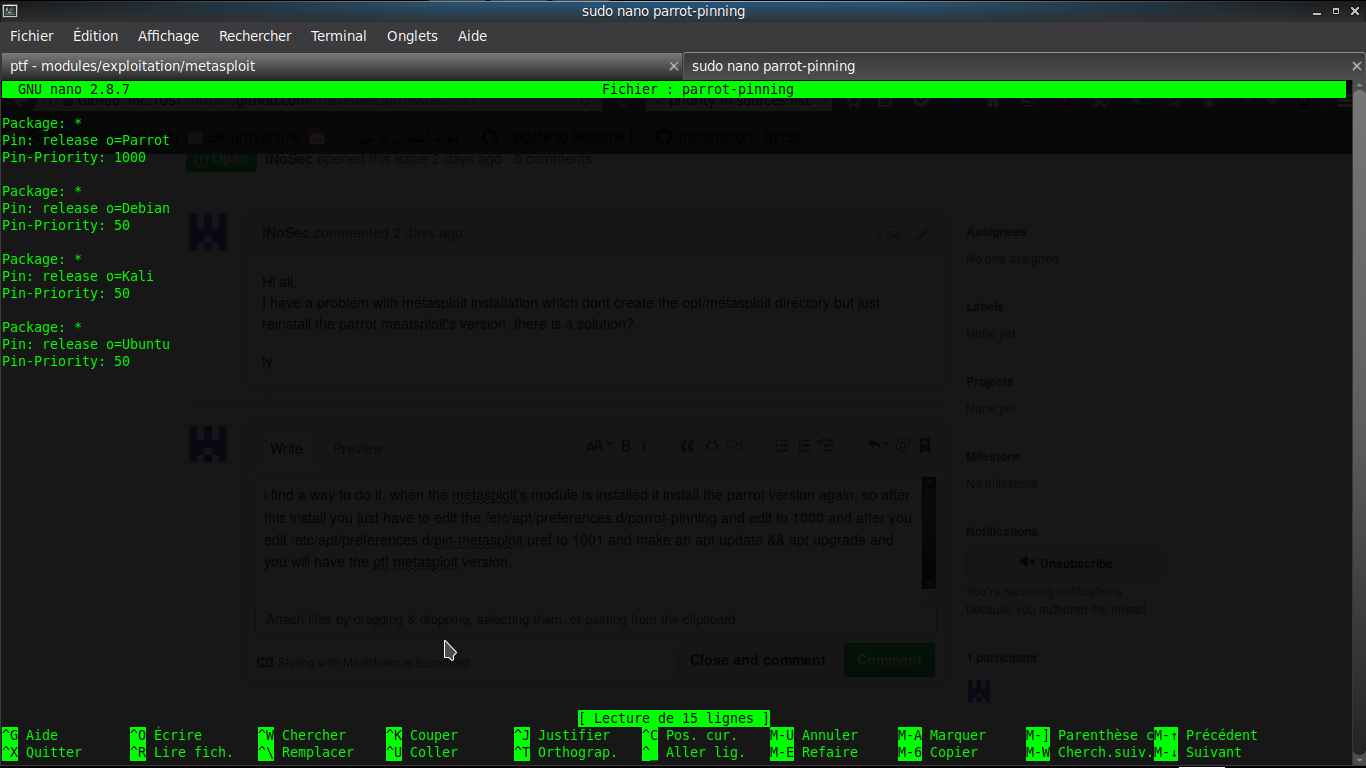Select the bookmark saved reply icon

[925, 446]
